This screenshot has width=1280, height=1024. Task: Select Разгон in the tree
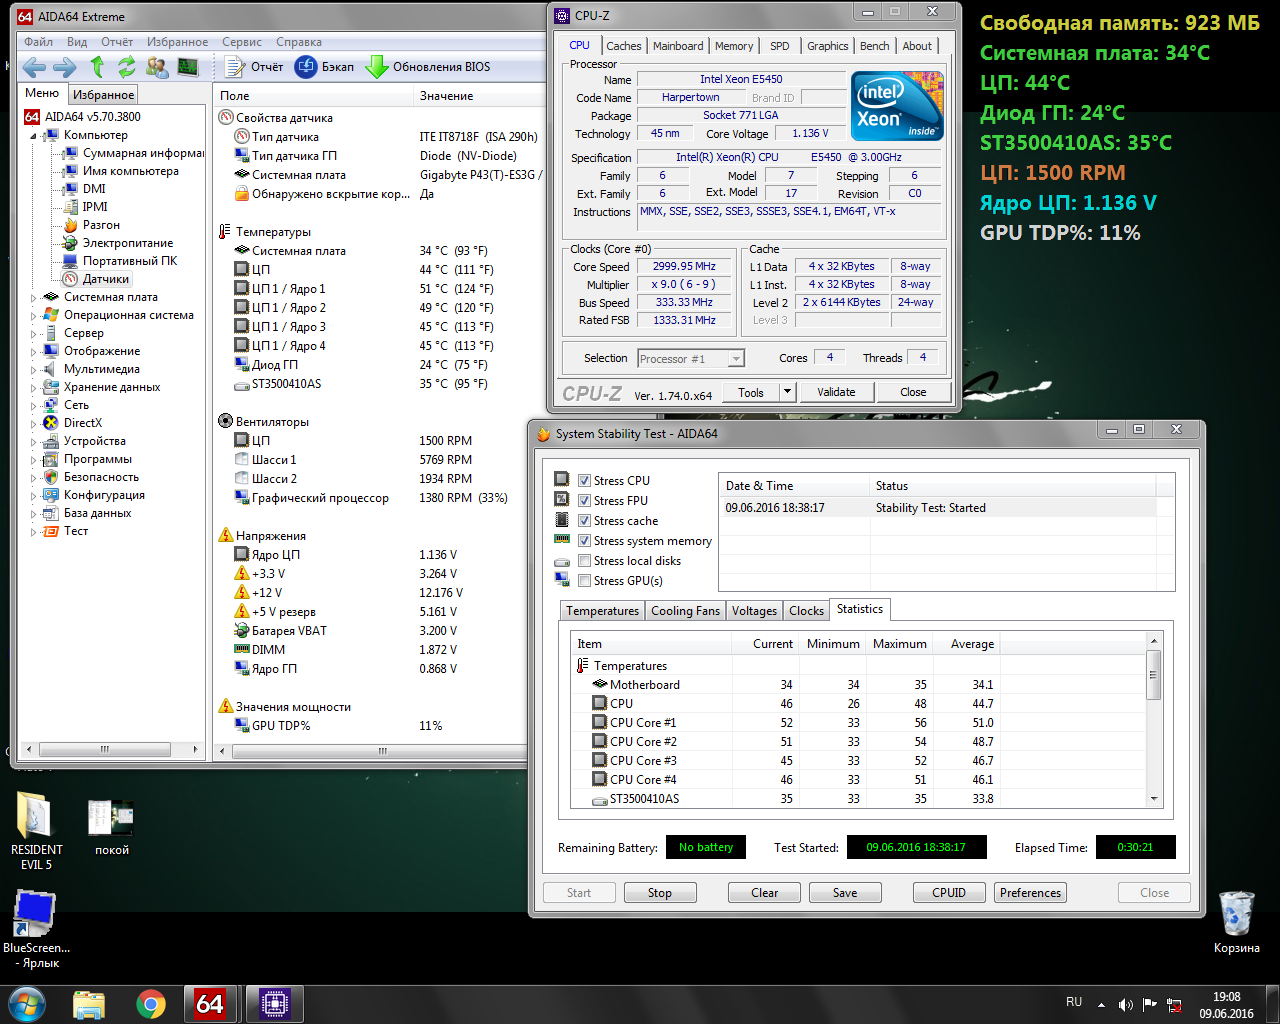click(x=91, y=225)
